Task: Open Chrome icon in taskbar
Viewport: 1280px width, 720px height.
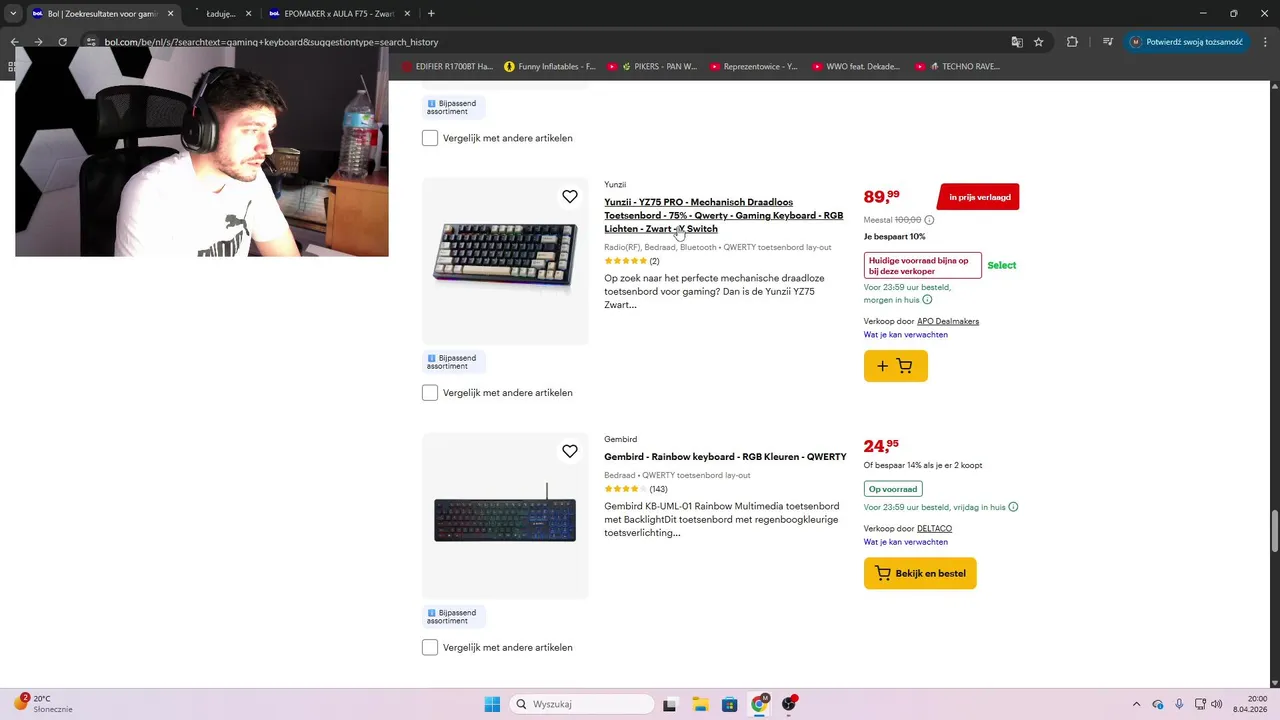Action: pyautogui.click(x=759, y=704)
